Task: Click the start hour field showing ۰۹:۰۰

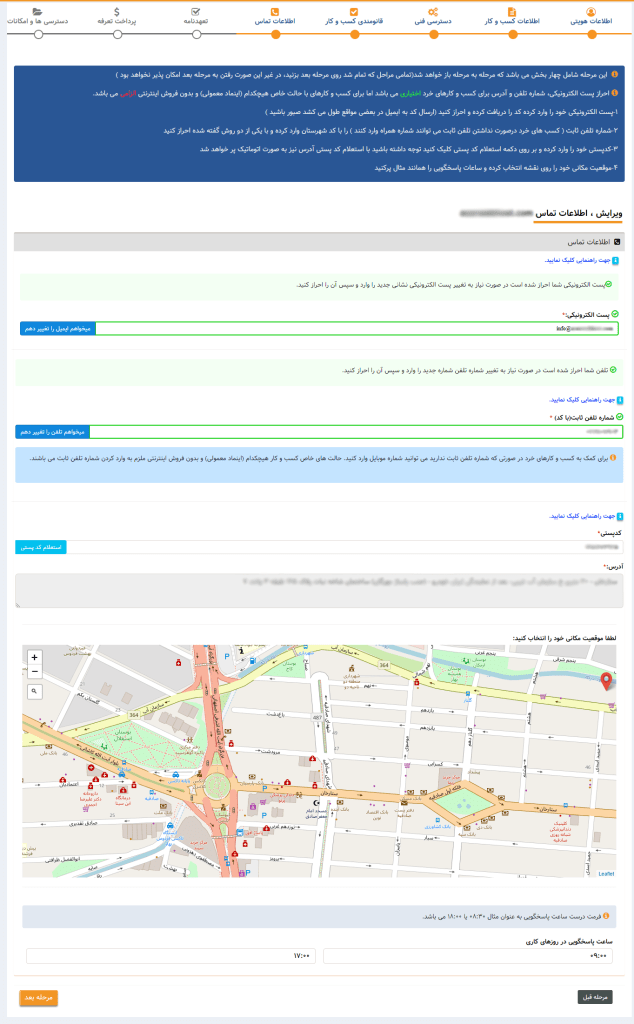Action: pos(468,956)
